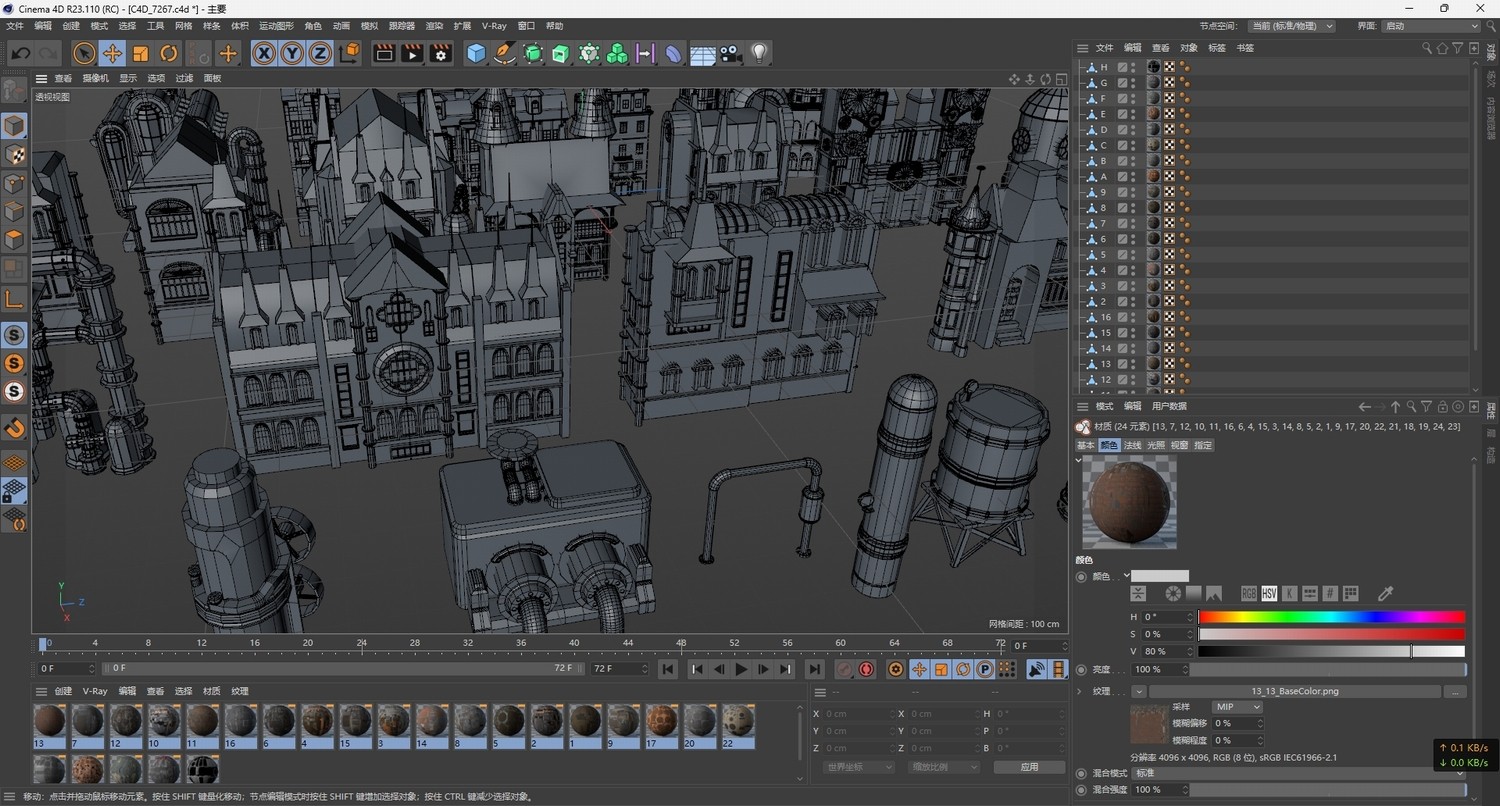Click the hue H color slider
The width and height of the screenshot is (1500, 806).
click(1331, 617)
